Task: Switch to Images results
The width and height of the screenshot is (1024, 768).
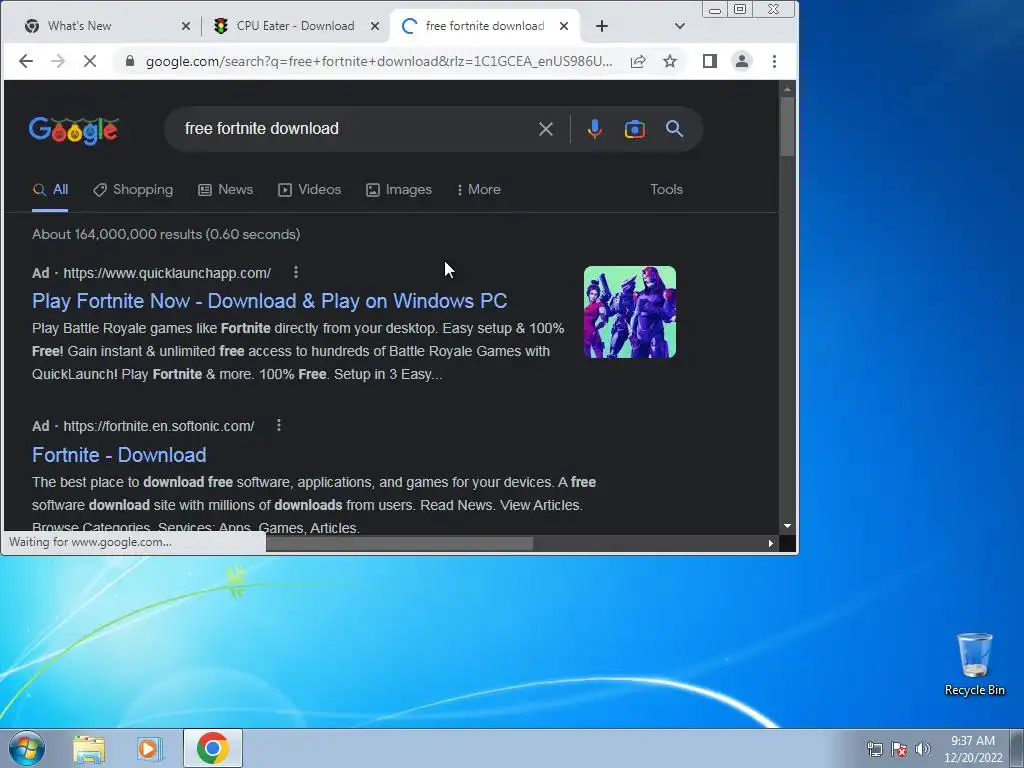Action: 399,189
